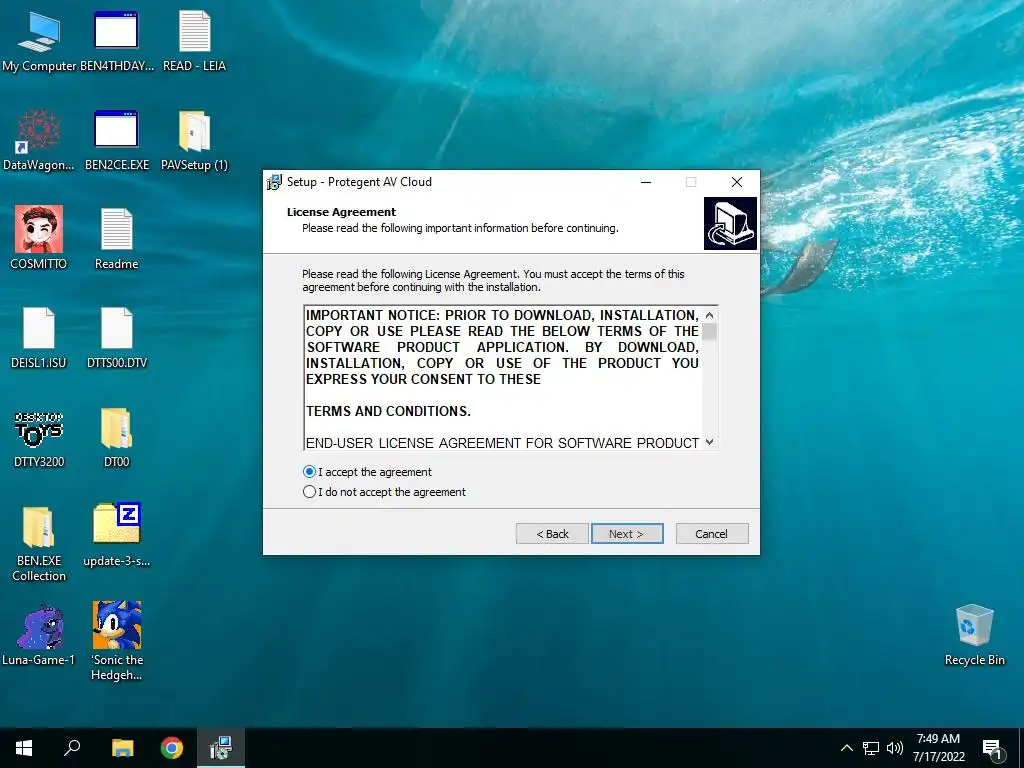Image resolution: width=1024 pixels, height=768 pixels.
Task: Click the 'License Agreement' heading
Action: coord(342,212)
